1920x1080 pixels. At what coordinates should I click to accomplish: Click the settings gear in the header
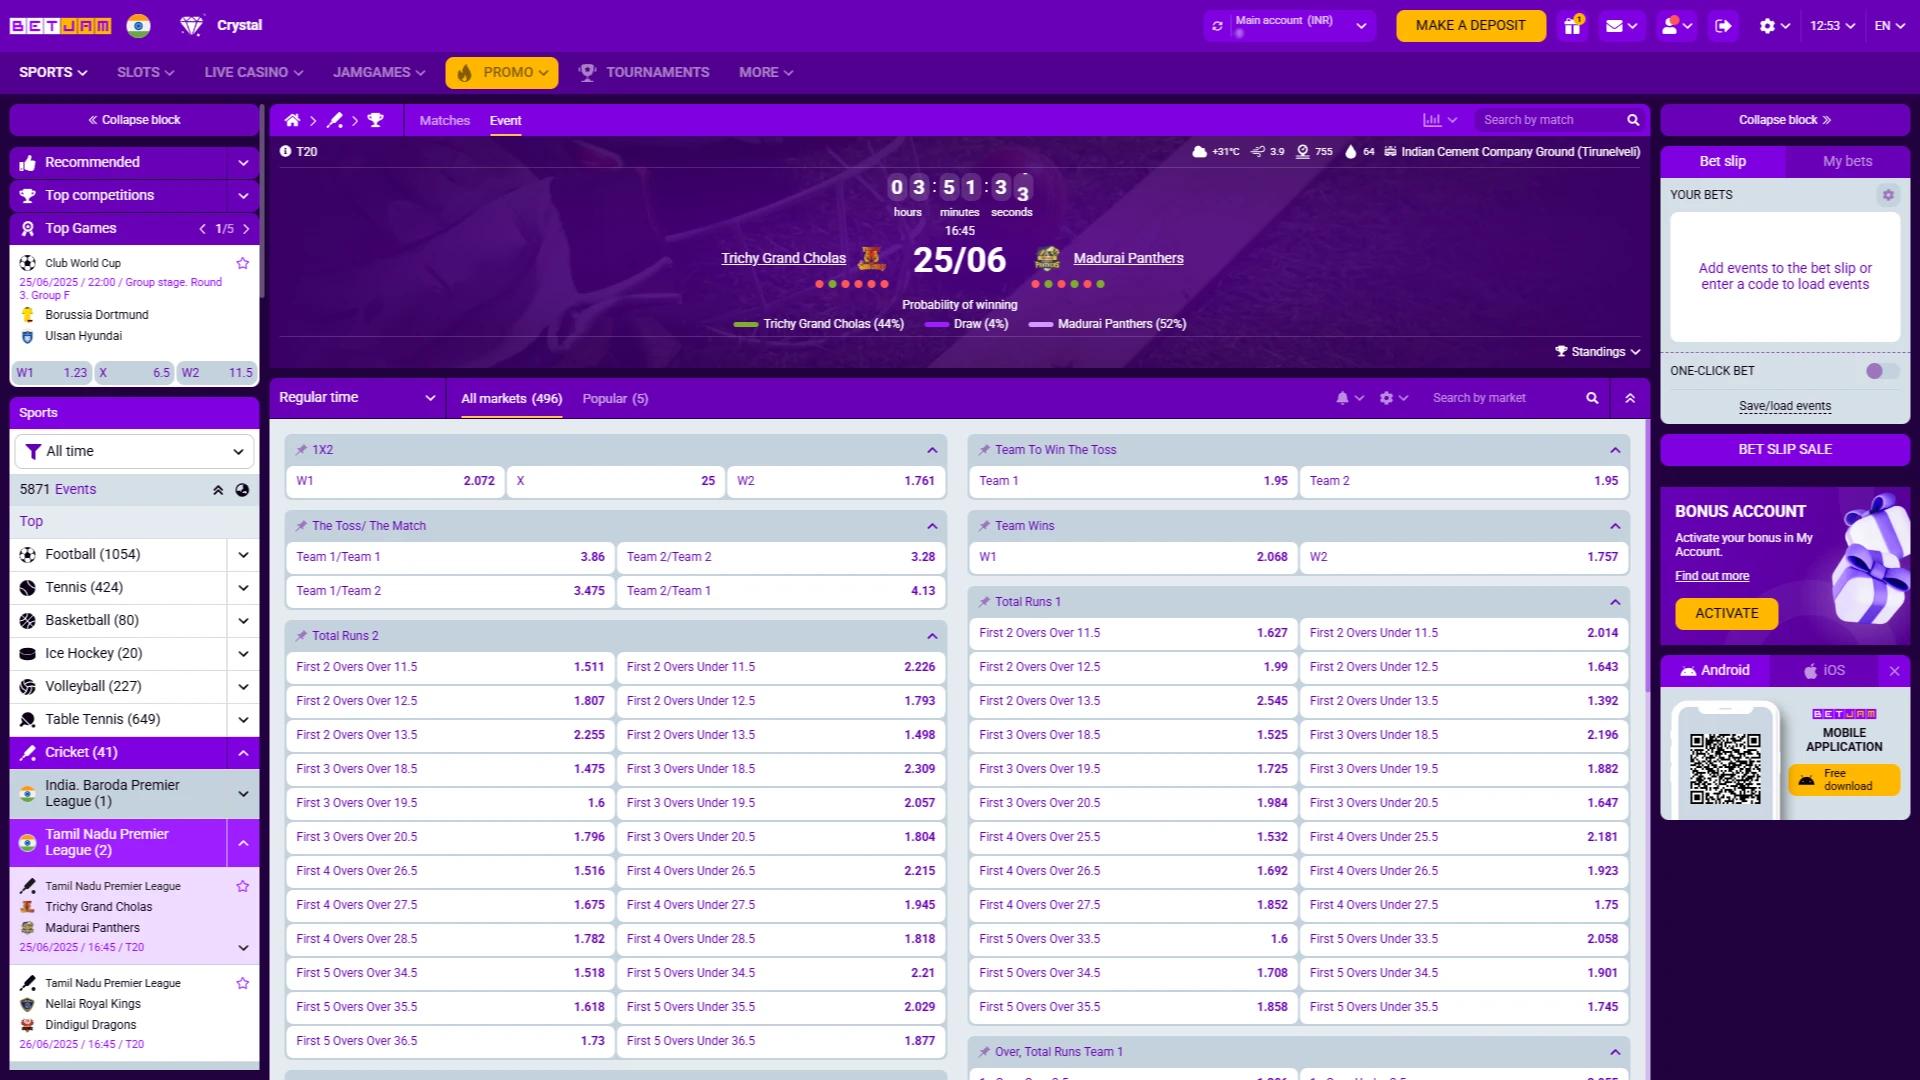(1768, 26)
